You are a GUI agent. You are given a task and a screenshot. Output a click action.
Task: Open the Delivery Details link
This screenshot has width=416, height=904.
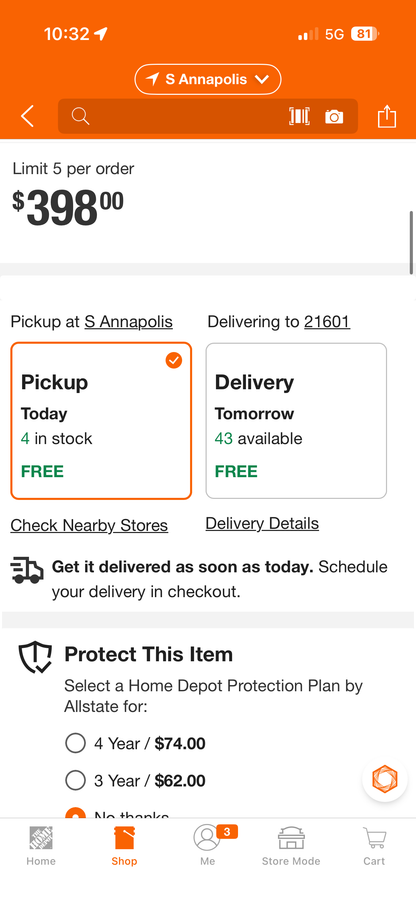tap(262, 523)
